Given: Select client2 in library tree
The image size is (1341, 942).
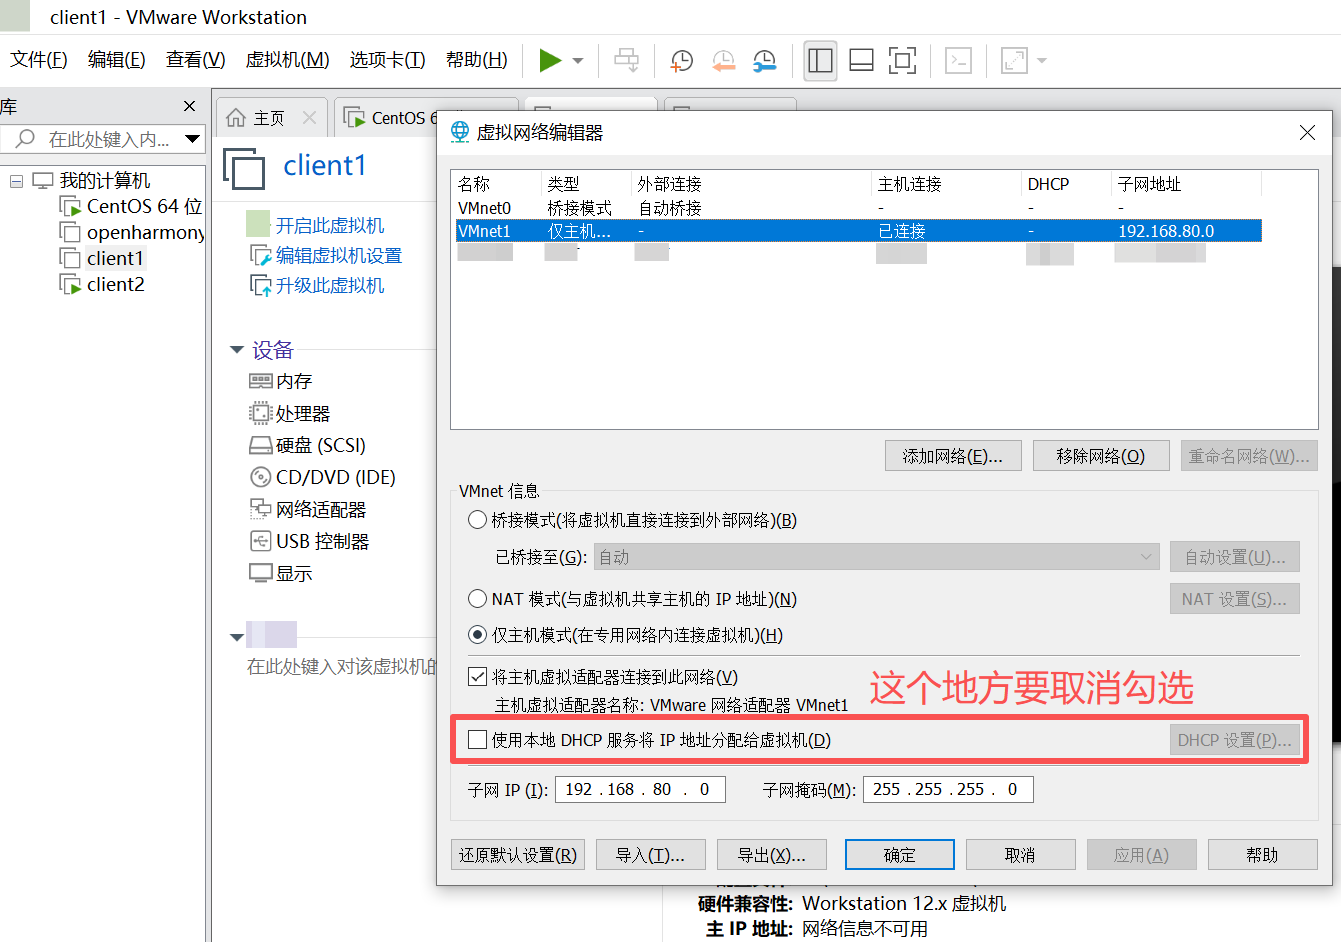Looking at the screenshot, I should coord(103,285).
